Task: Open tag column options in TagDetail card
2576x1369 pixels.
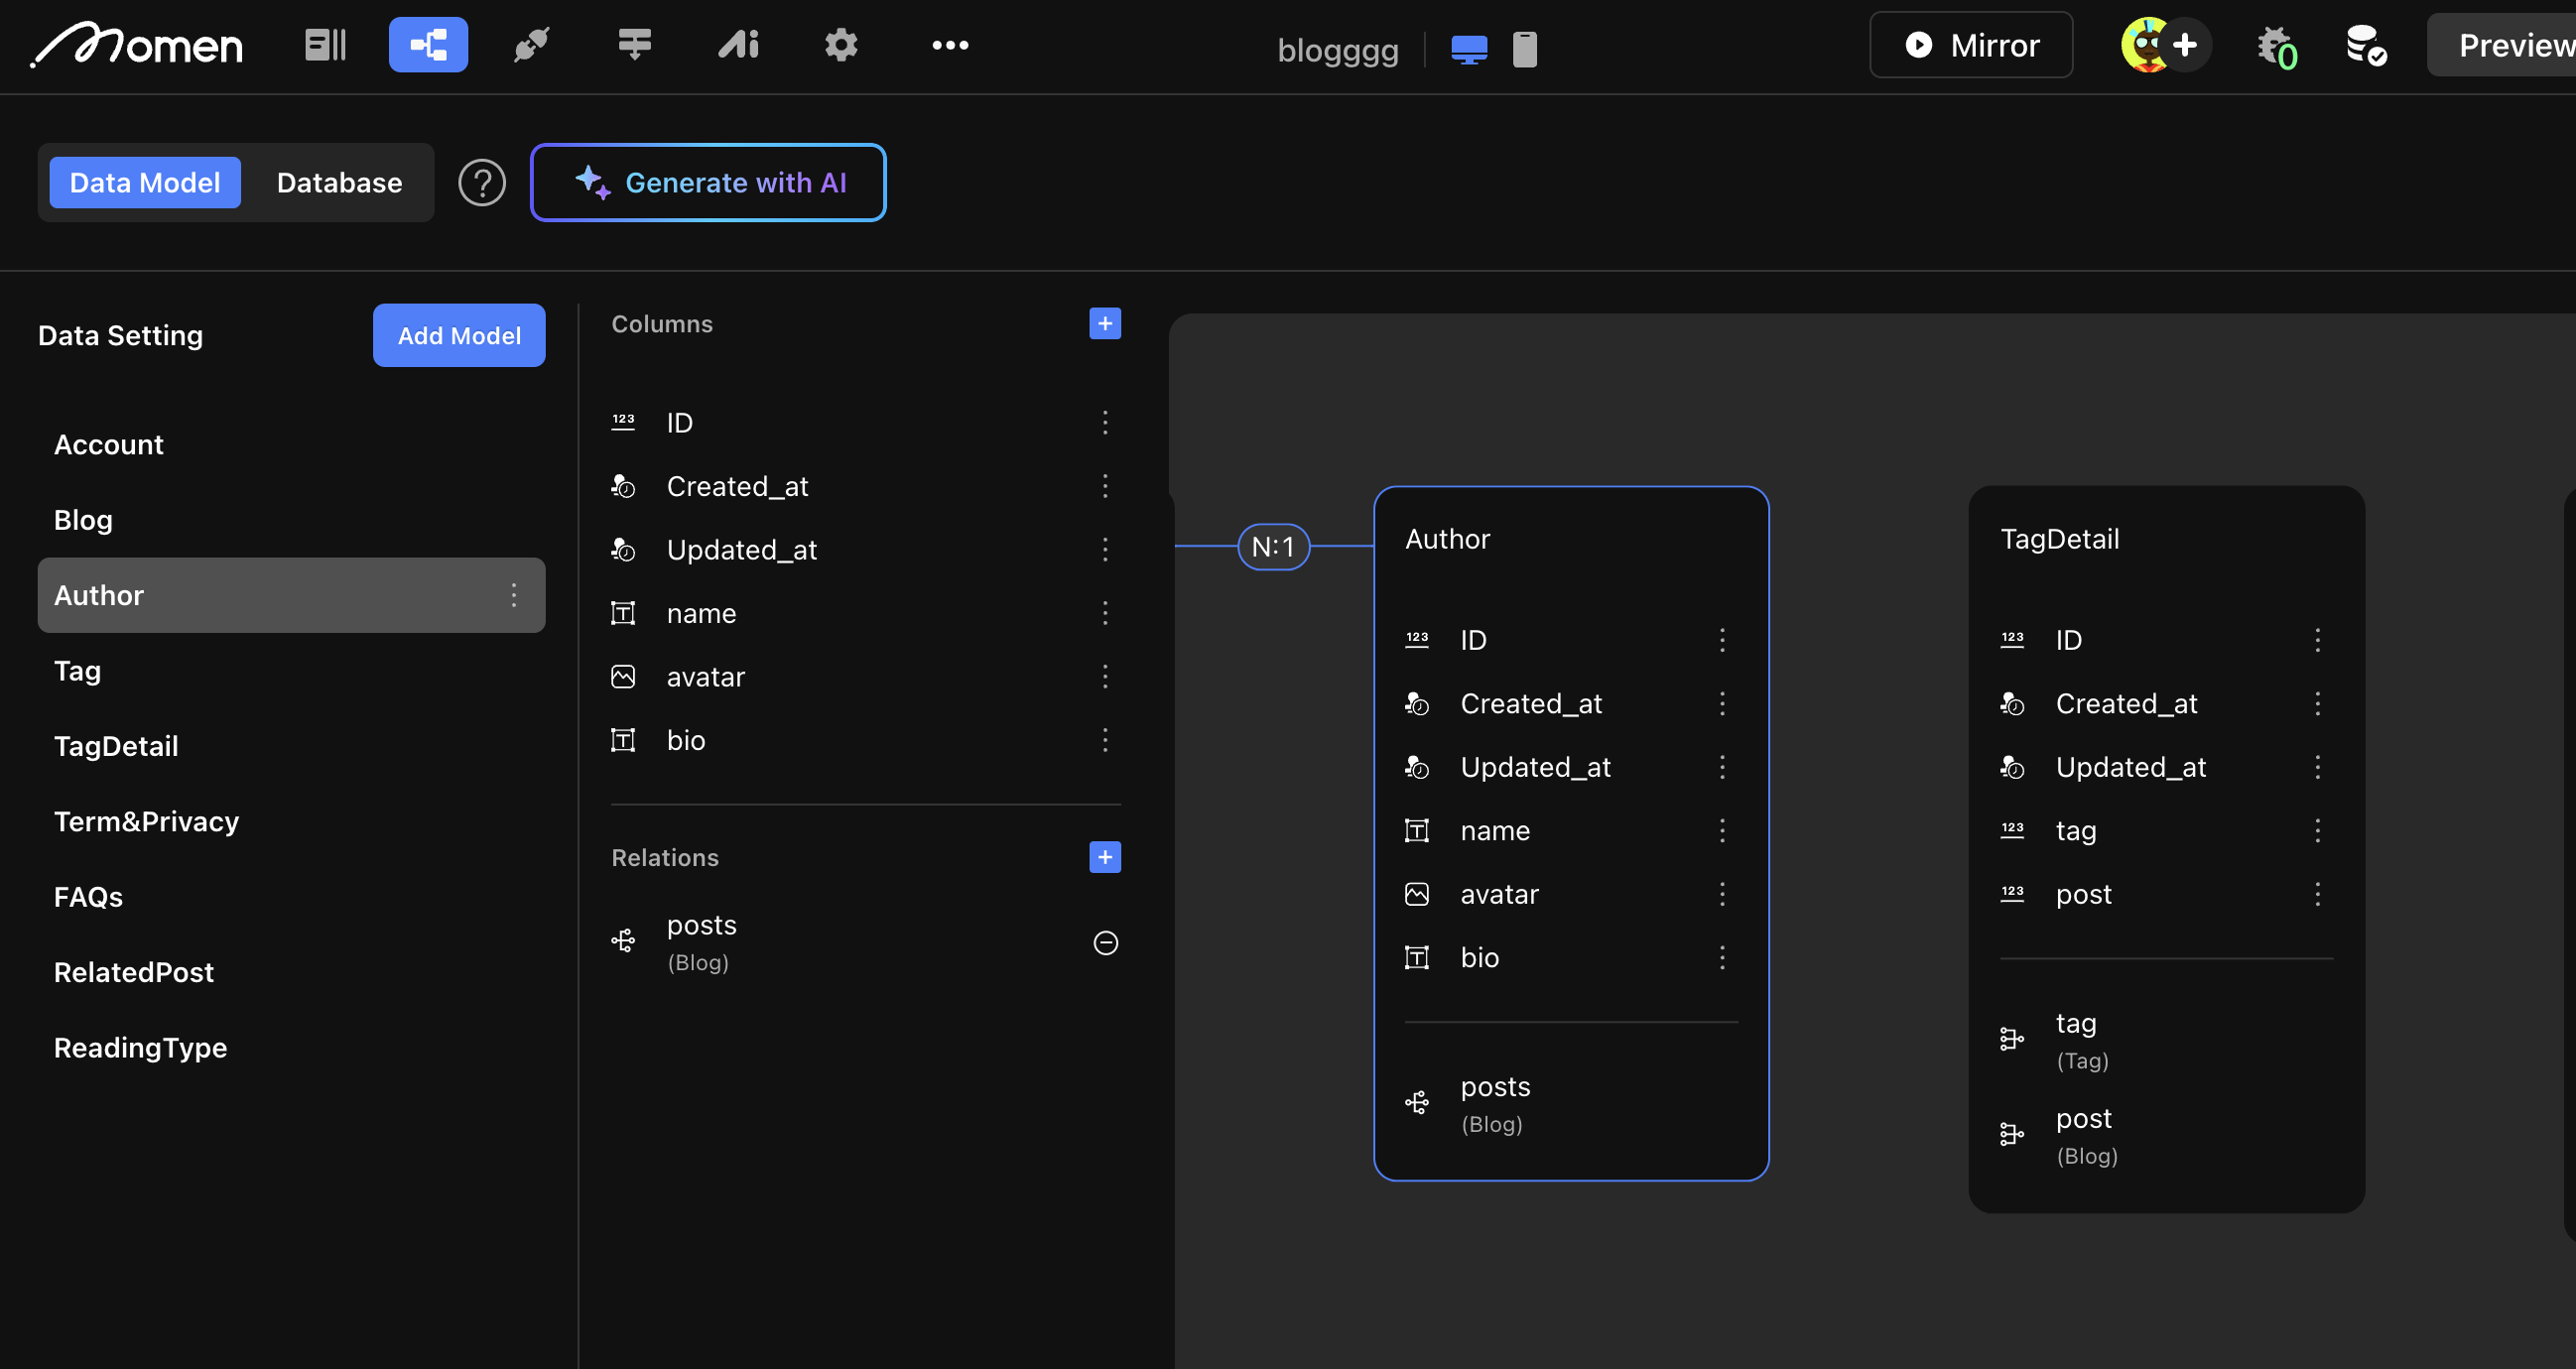Action: pos(2317,831)
